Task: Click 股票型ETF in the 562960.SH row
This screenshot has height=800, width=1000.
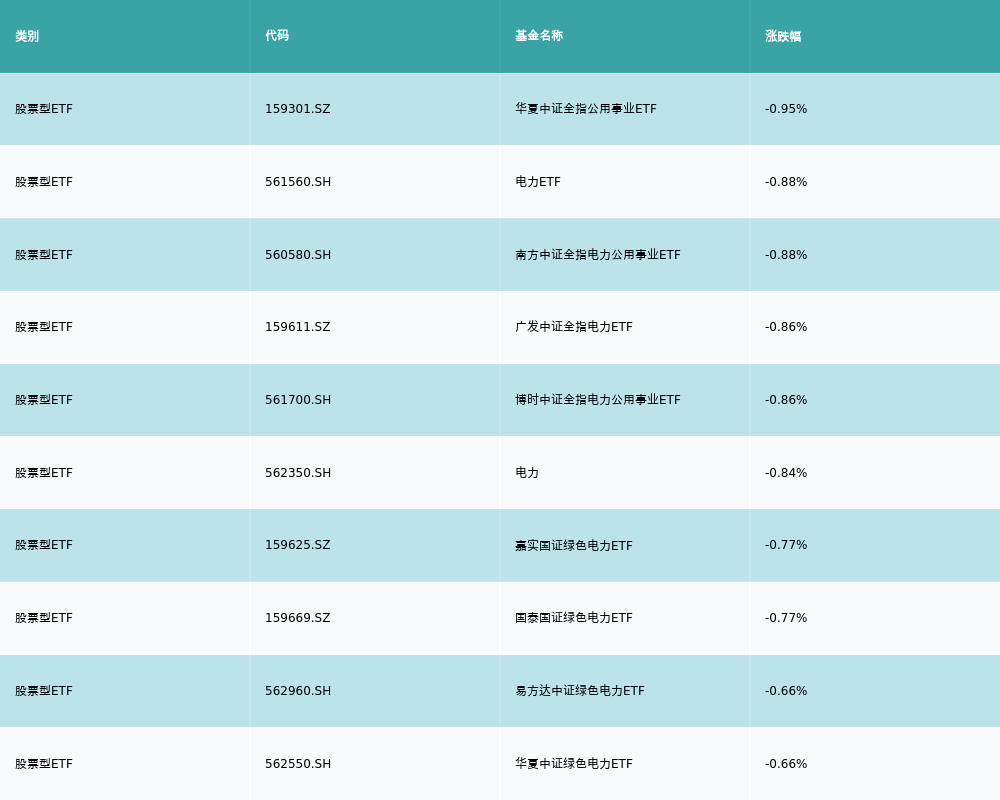Action: click(44, 691)
